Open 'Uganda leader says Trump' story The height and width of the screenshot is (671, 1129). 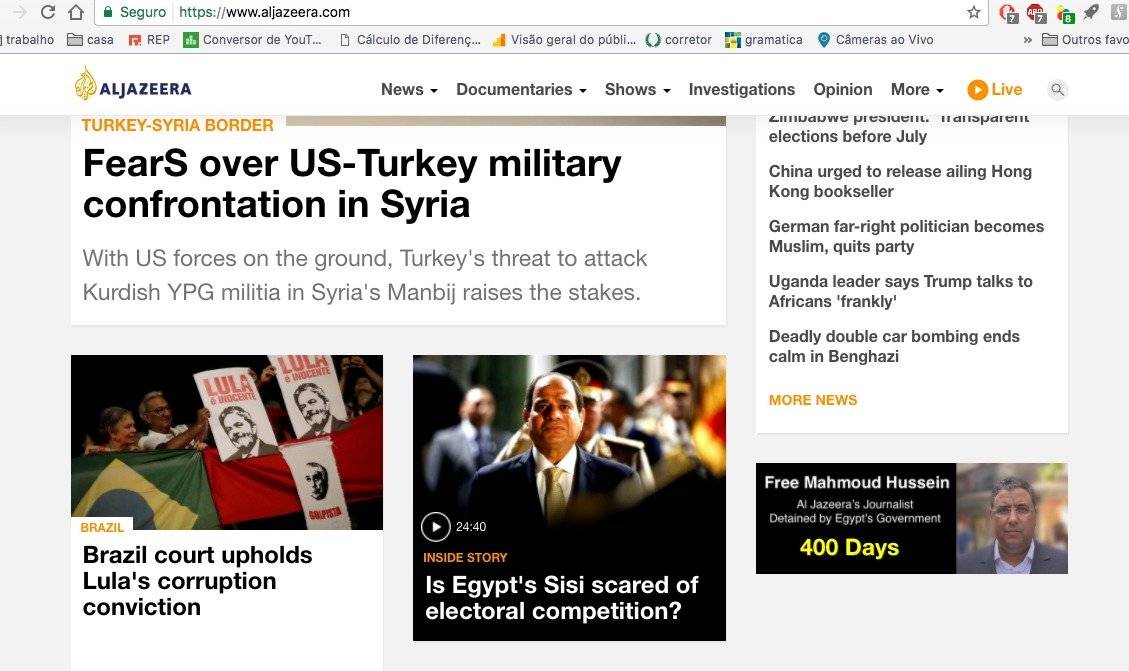(x=900, y=291)
